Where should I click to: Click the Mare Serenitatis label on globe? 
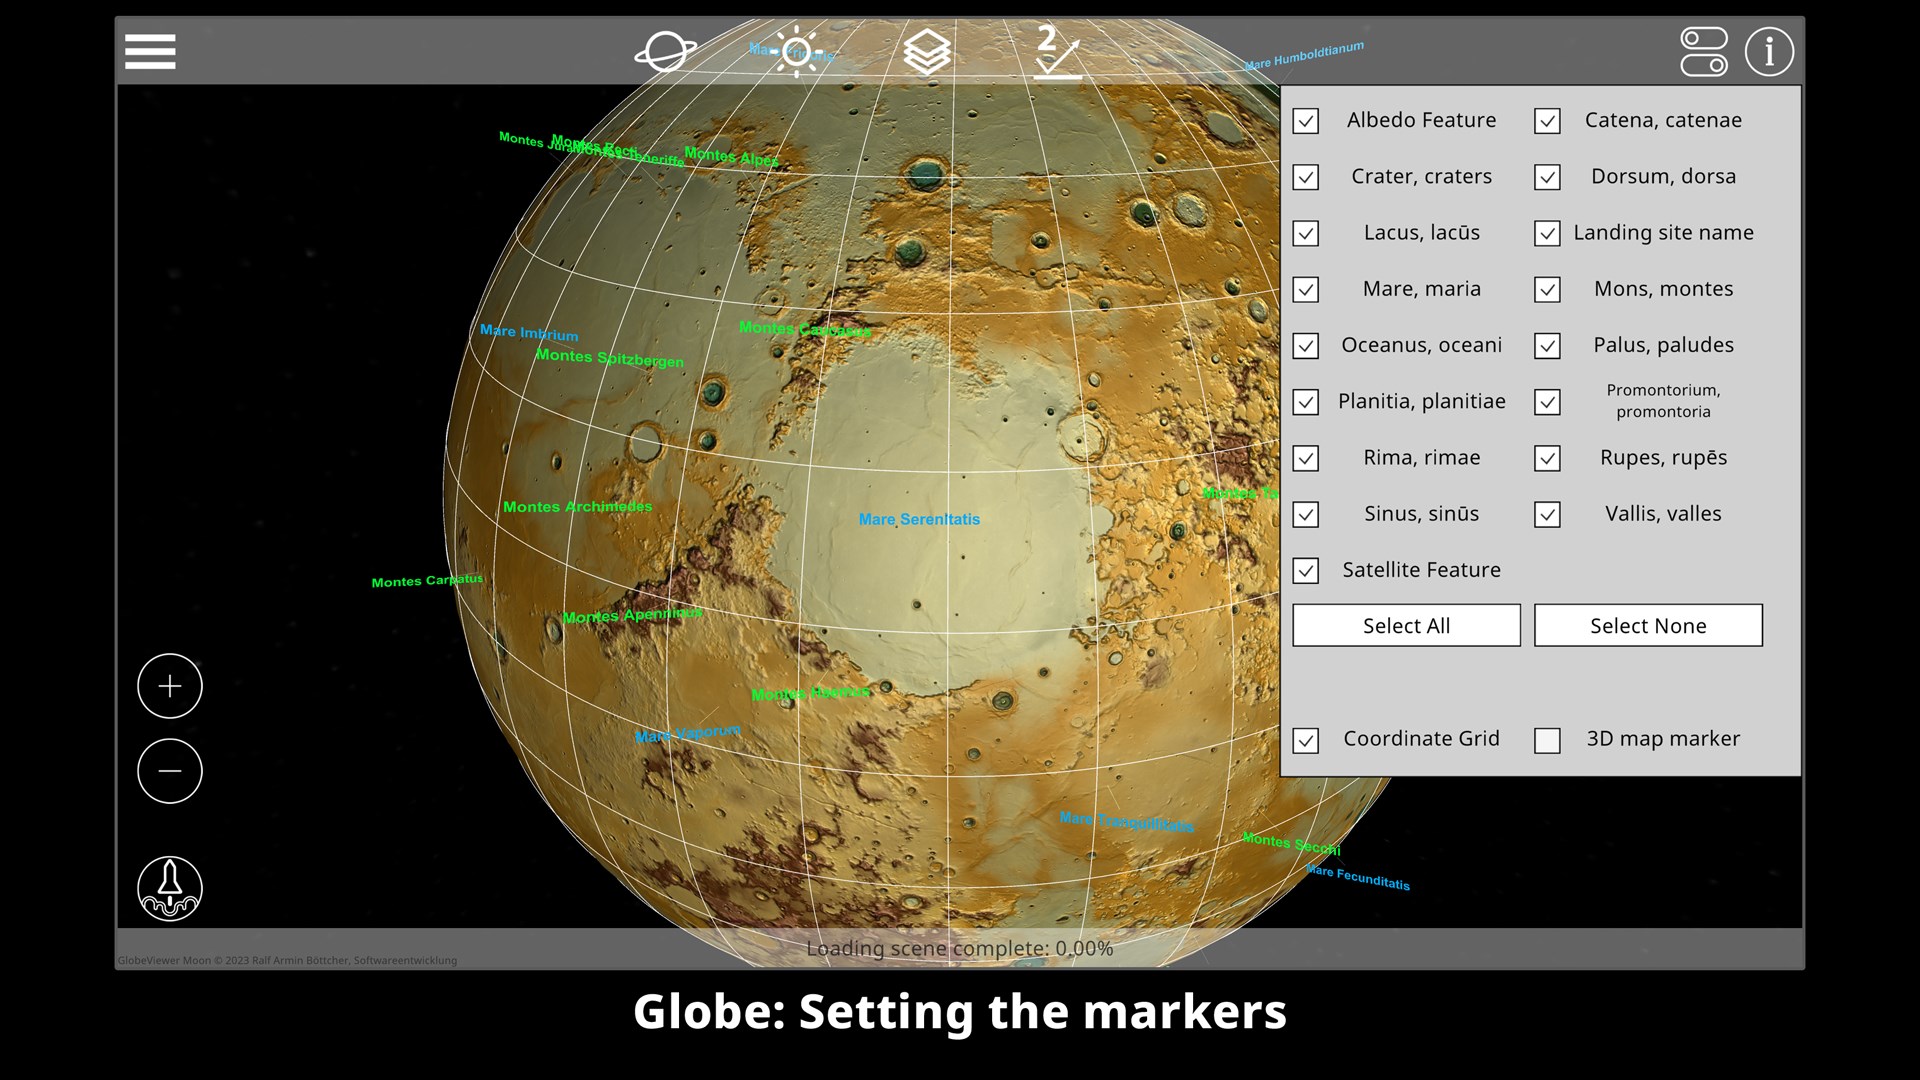[919, 519]
